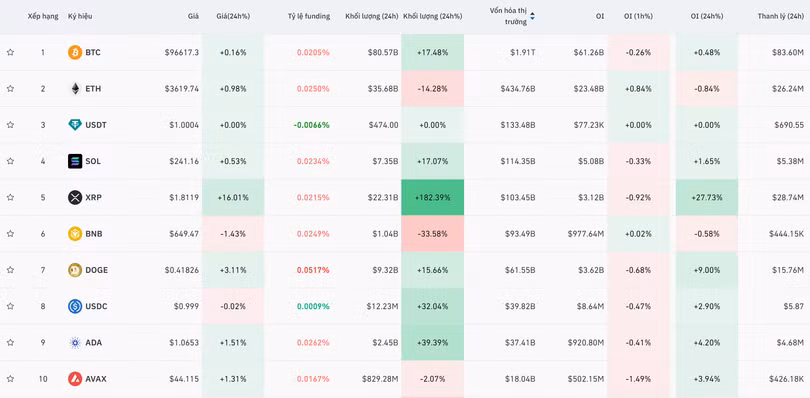Sort by OI (1h%) column header
The width and height of the screenshot is (810, 398).
pyautogui.click(x=638, y=16)
